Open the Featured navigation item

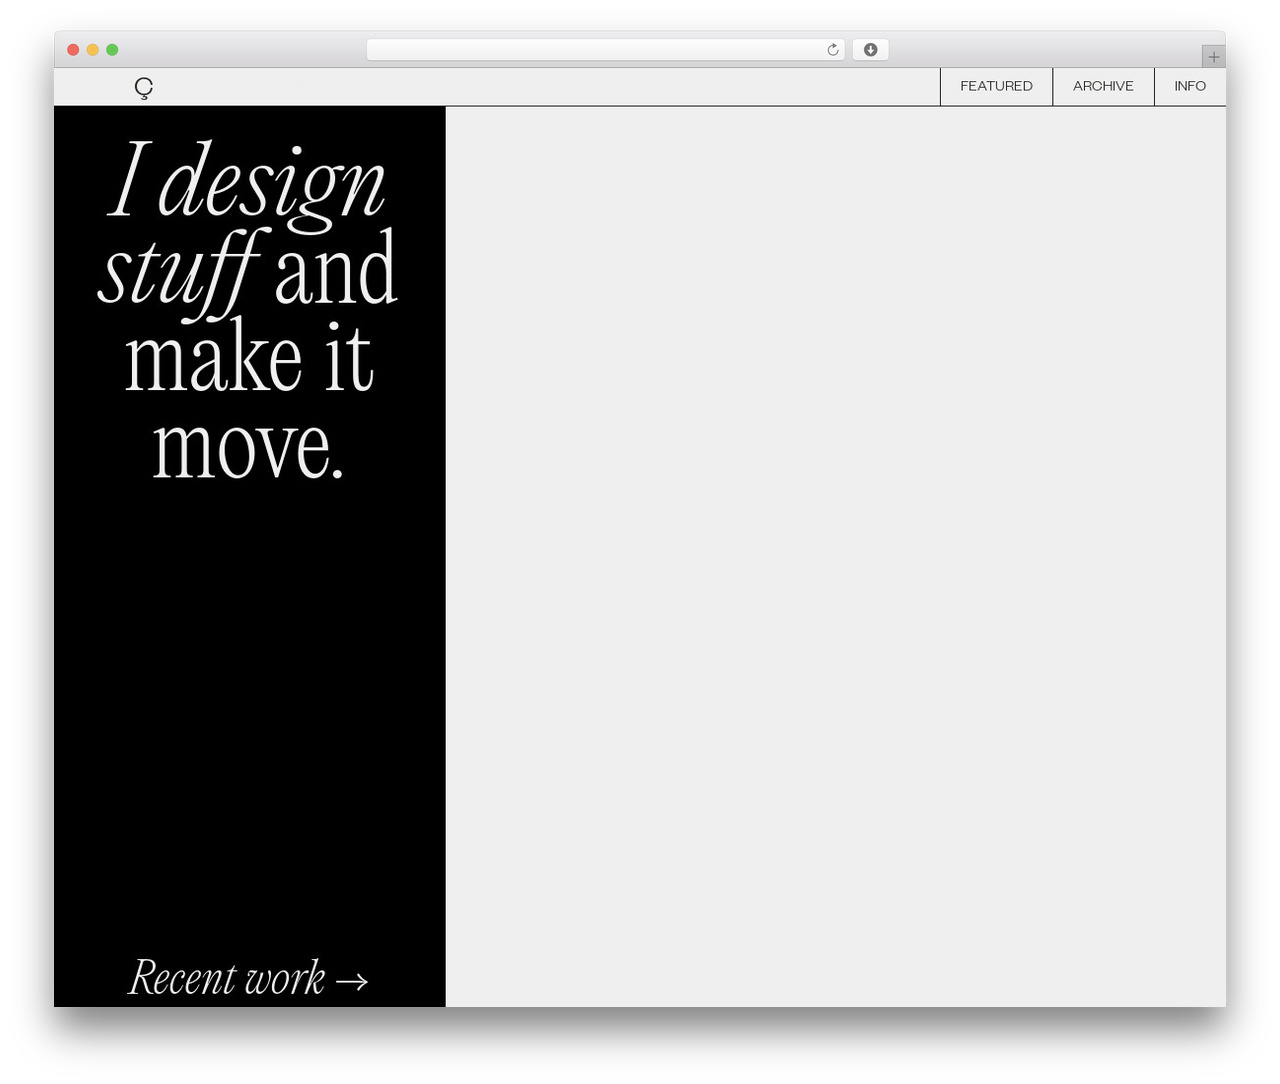(996, 86)
